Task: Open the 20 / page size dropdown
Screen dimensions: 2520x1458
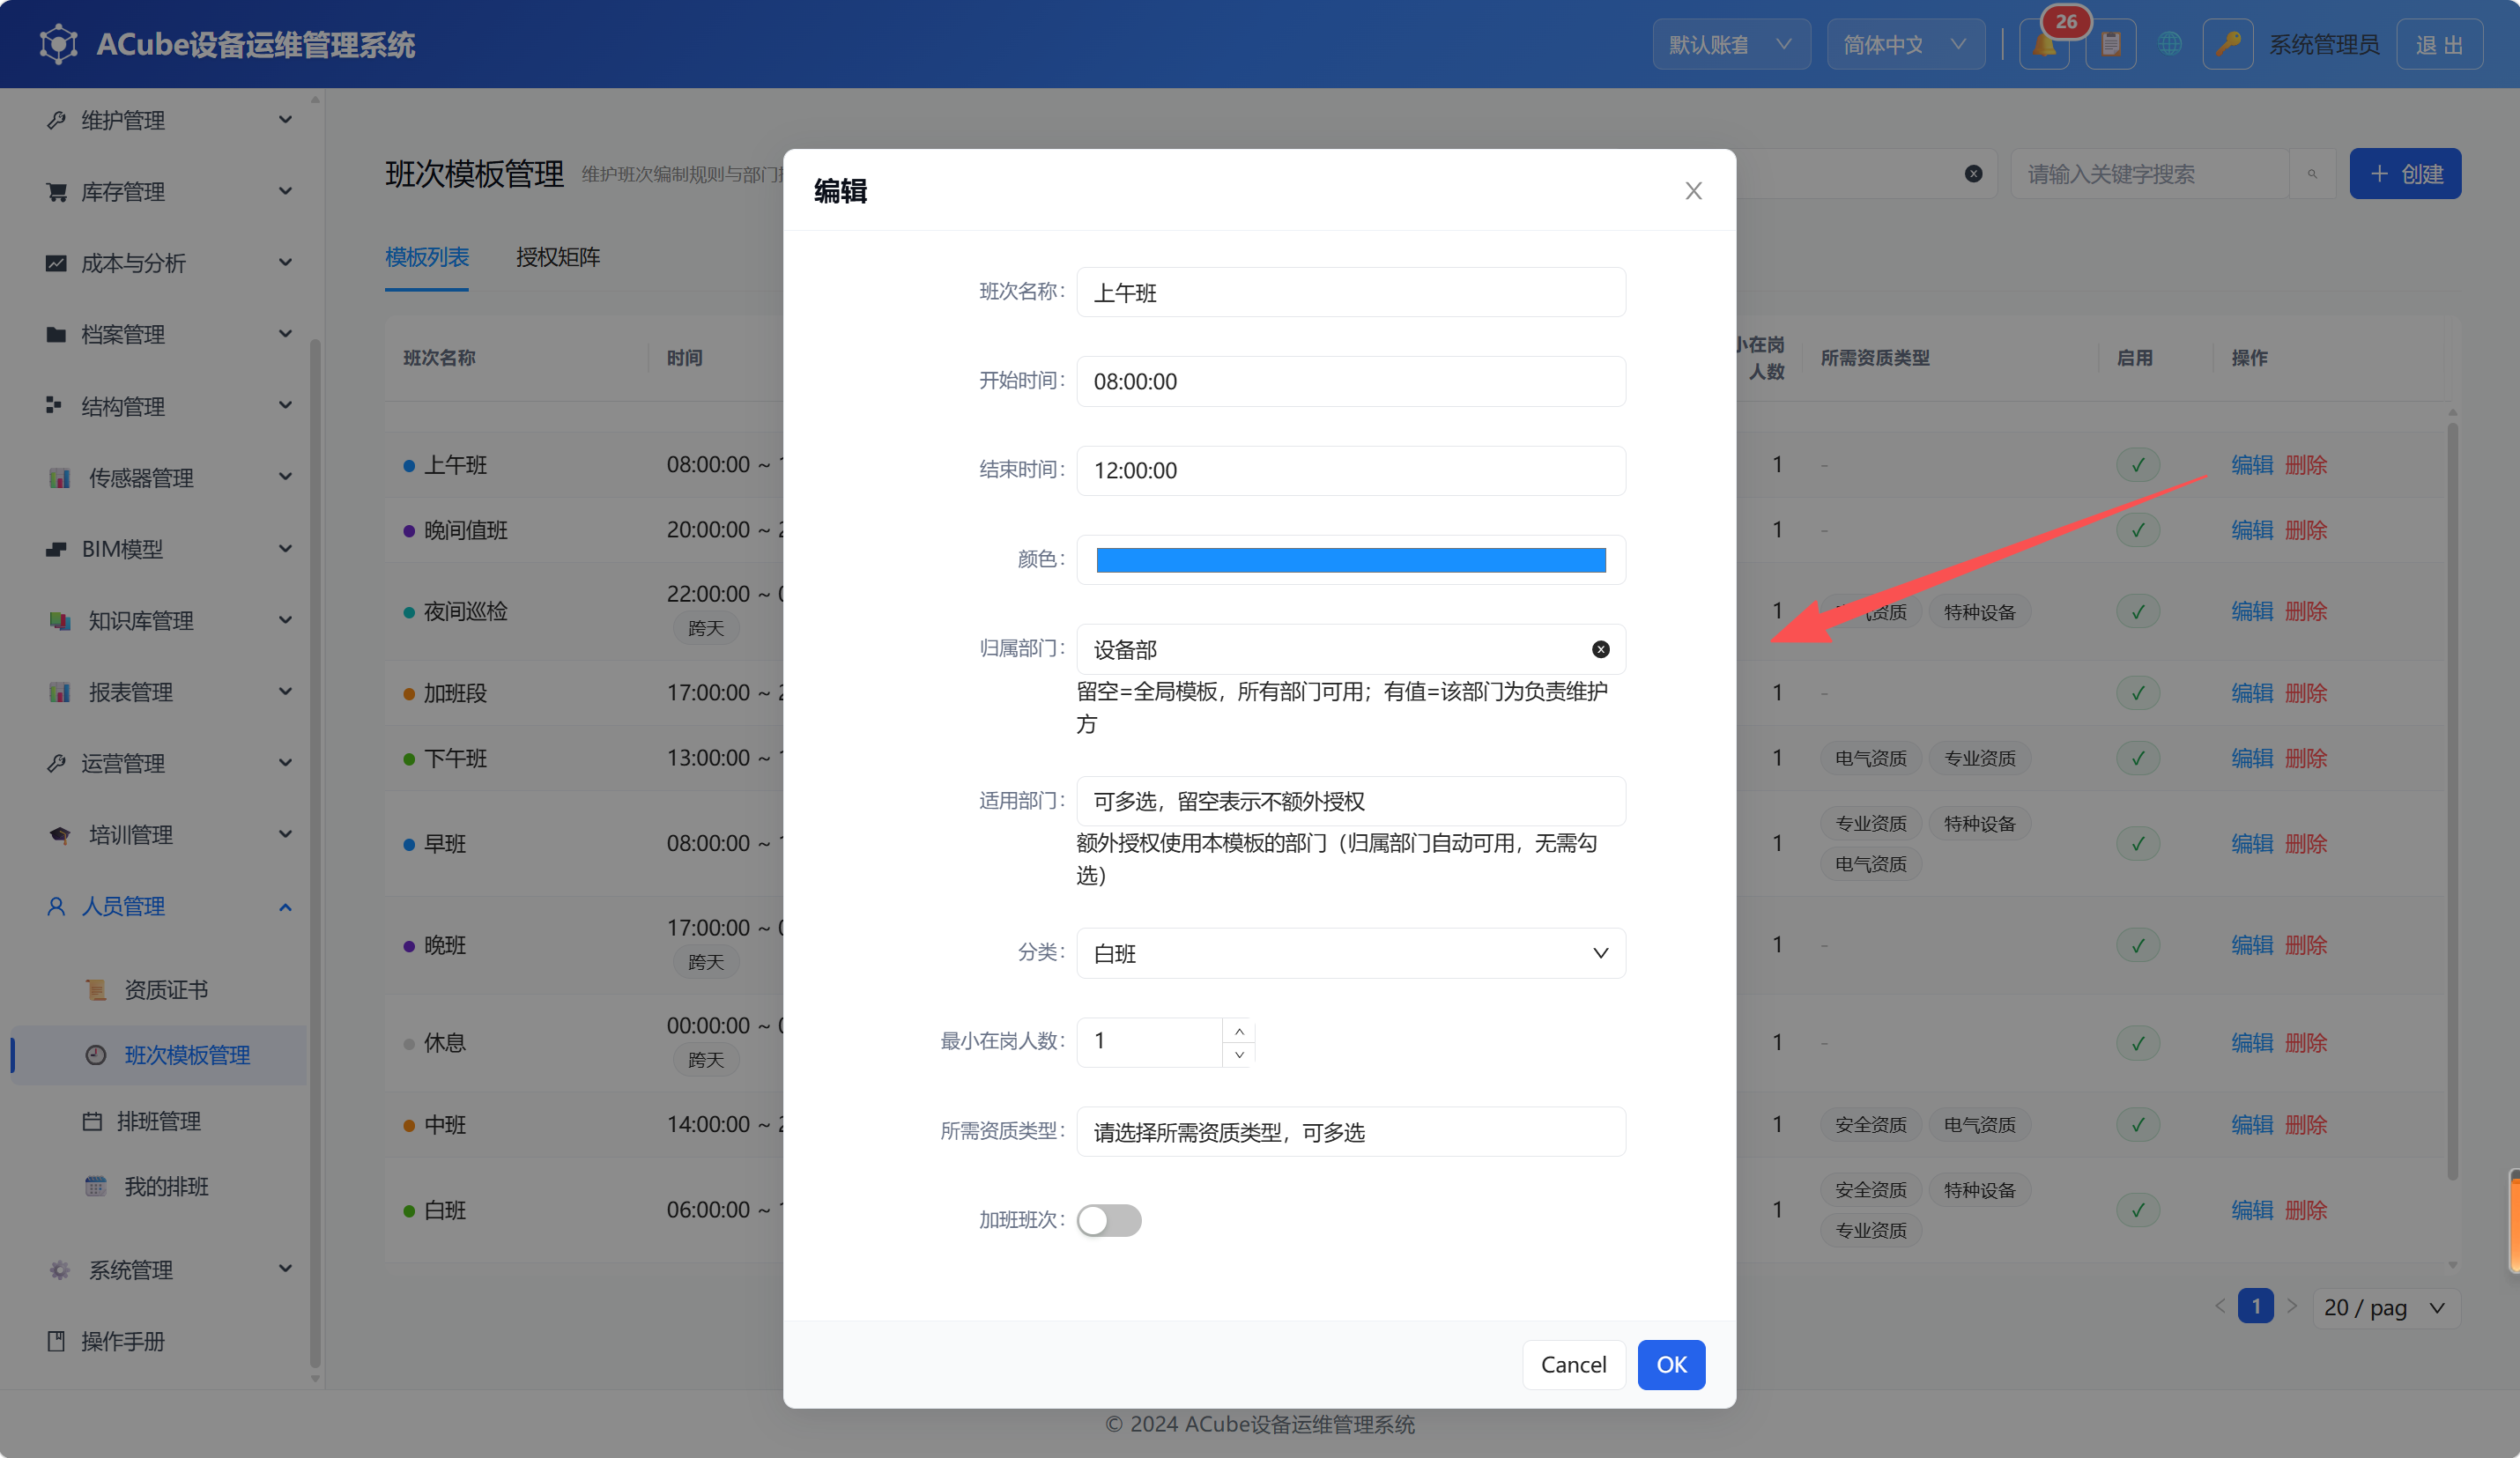Action: tap(2386, 1308)
